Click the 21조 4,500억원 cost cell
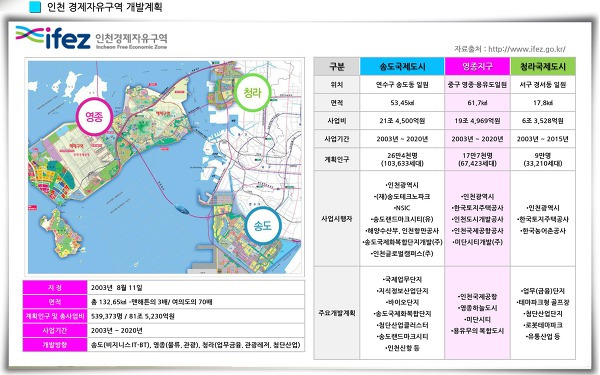 [402, 121]
